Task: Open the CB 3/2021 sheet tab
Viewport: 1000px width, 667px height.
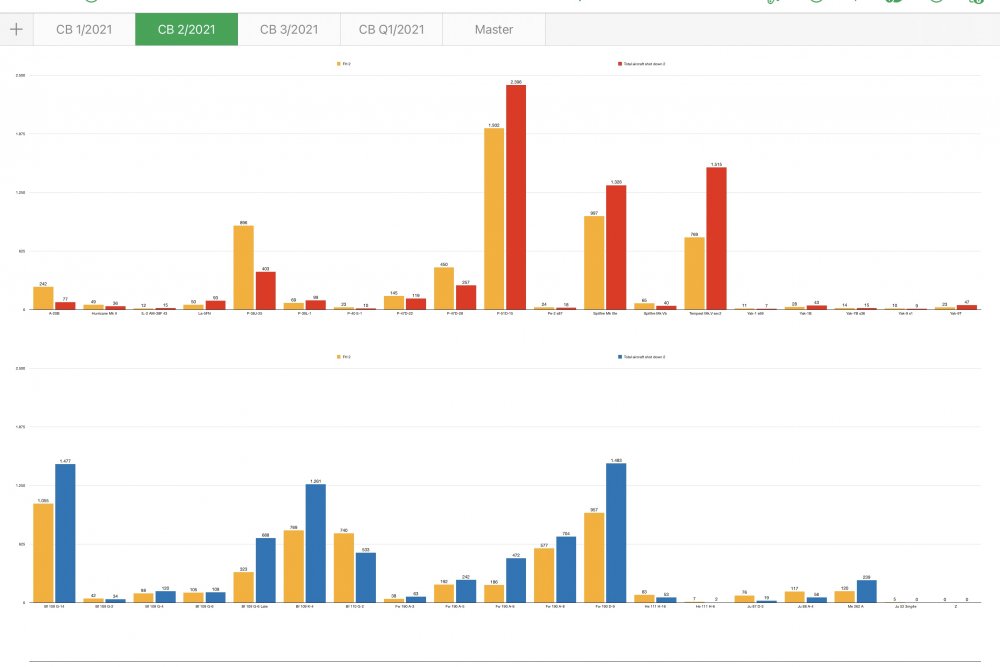Action: pyautogui.click(x=289, y=30)
